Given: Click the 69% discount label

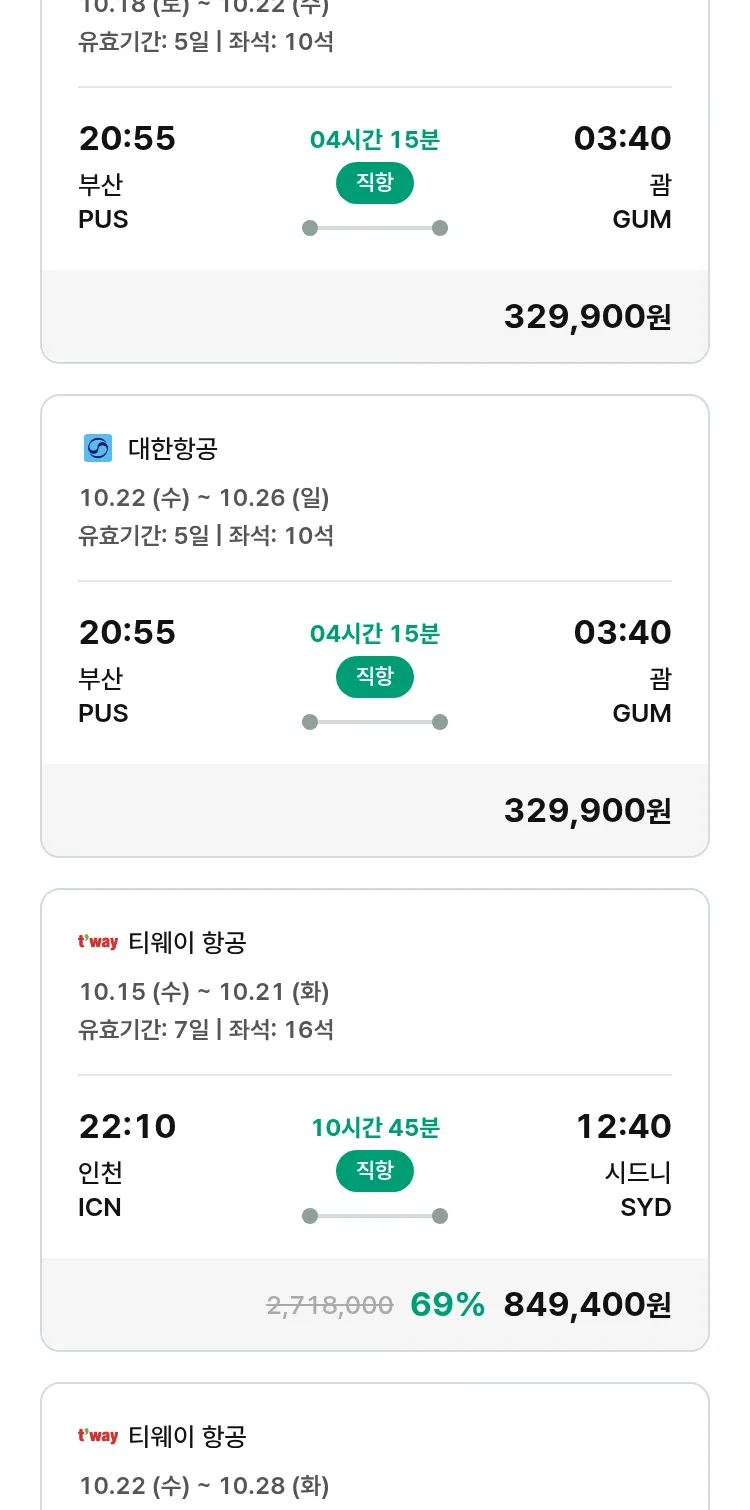Looking at the screenshot, I should (x=447, y=1305).
